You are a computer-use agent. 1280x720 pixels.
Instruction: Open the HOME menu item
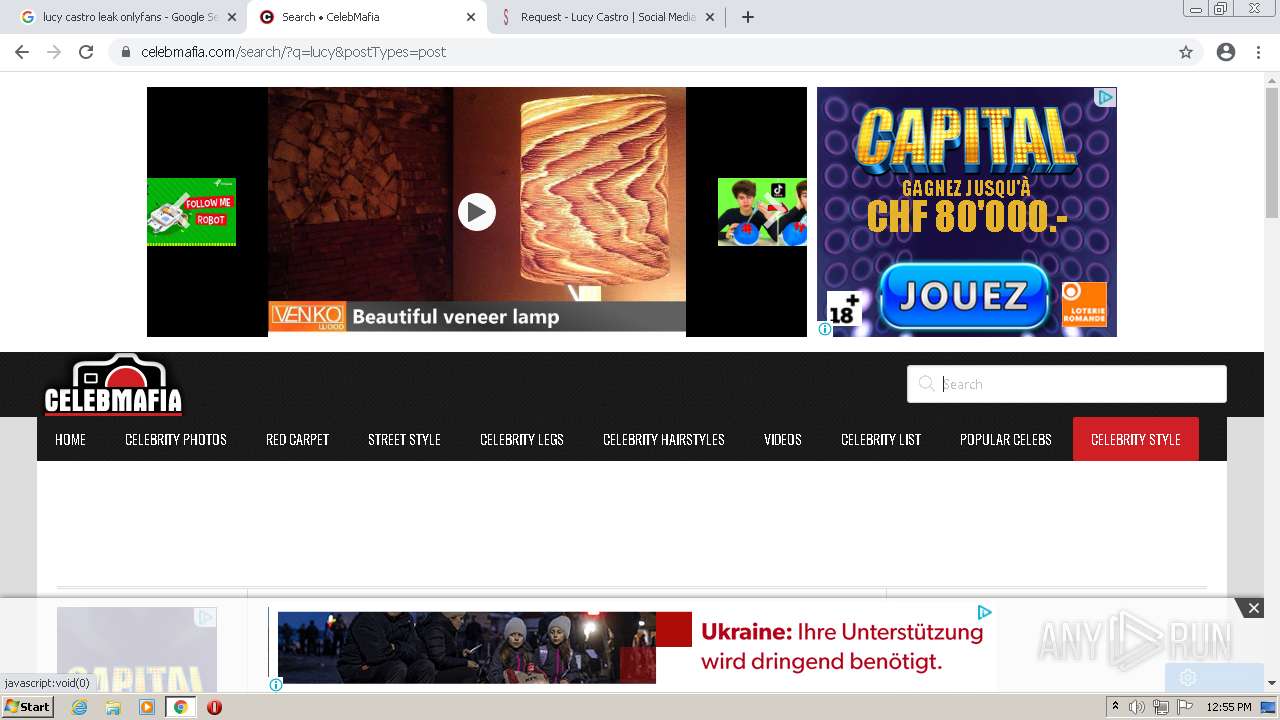click(x=70, y=439)
